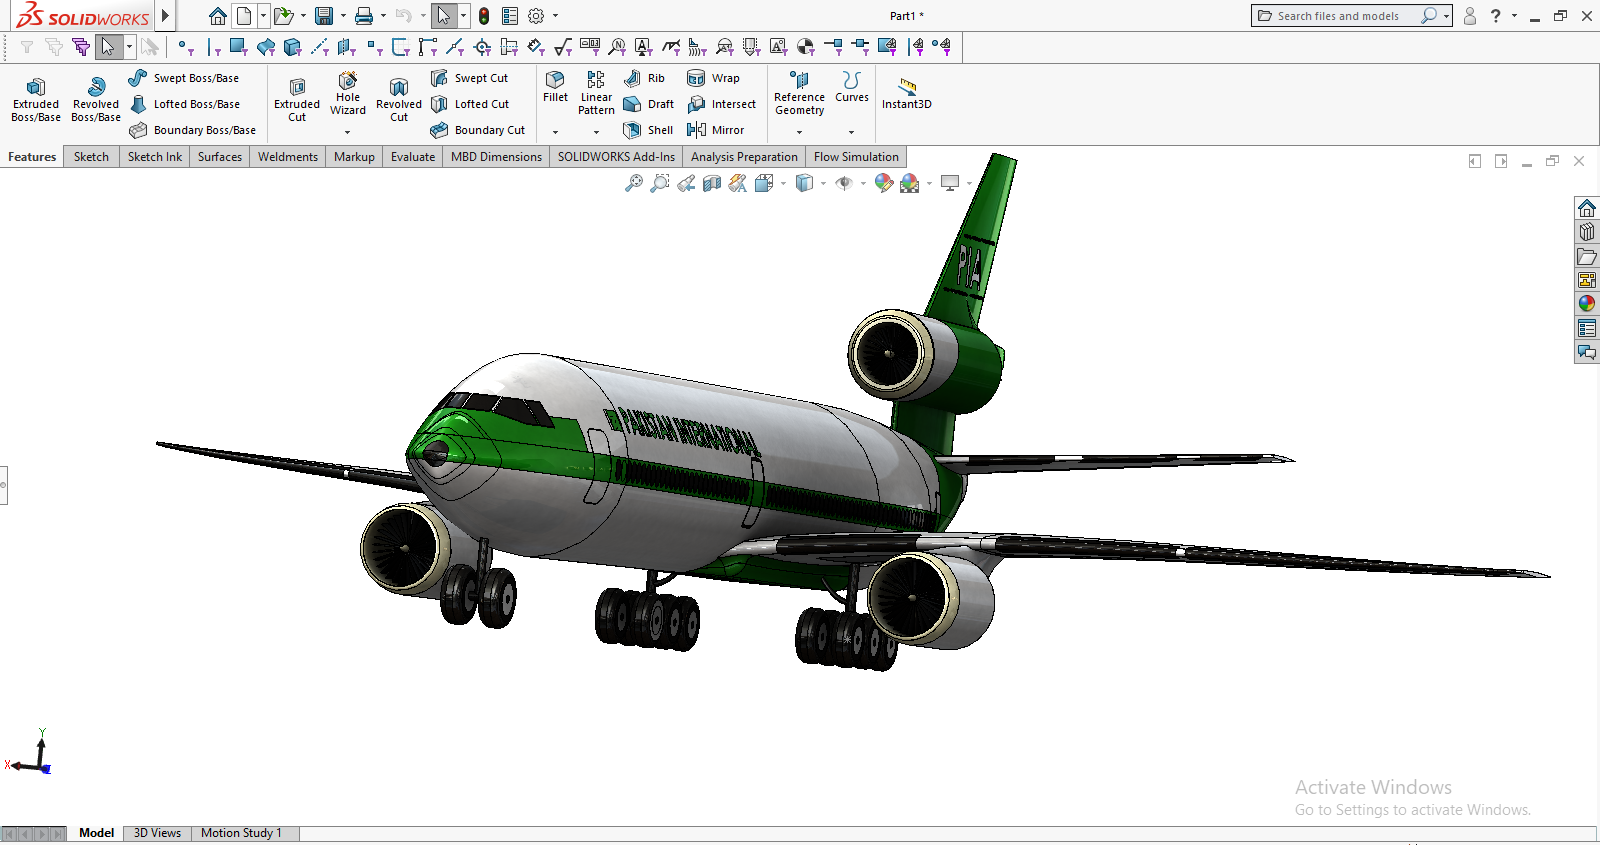Click the Extruded Boss/Base button
The image size is (1600, 845).
coord(36,100)
